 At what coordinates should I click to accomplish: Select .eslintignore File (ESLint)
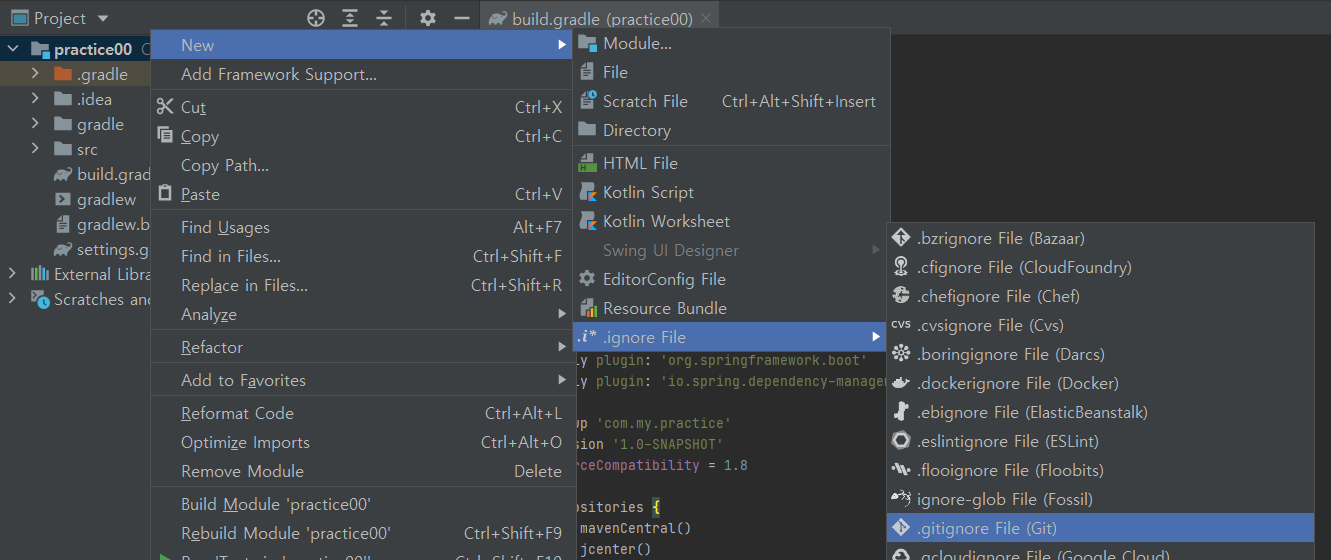(1100, 441)
